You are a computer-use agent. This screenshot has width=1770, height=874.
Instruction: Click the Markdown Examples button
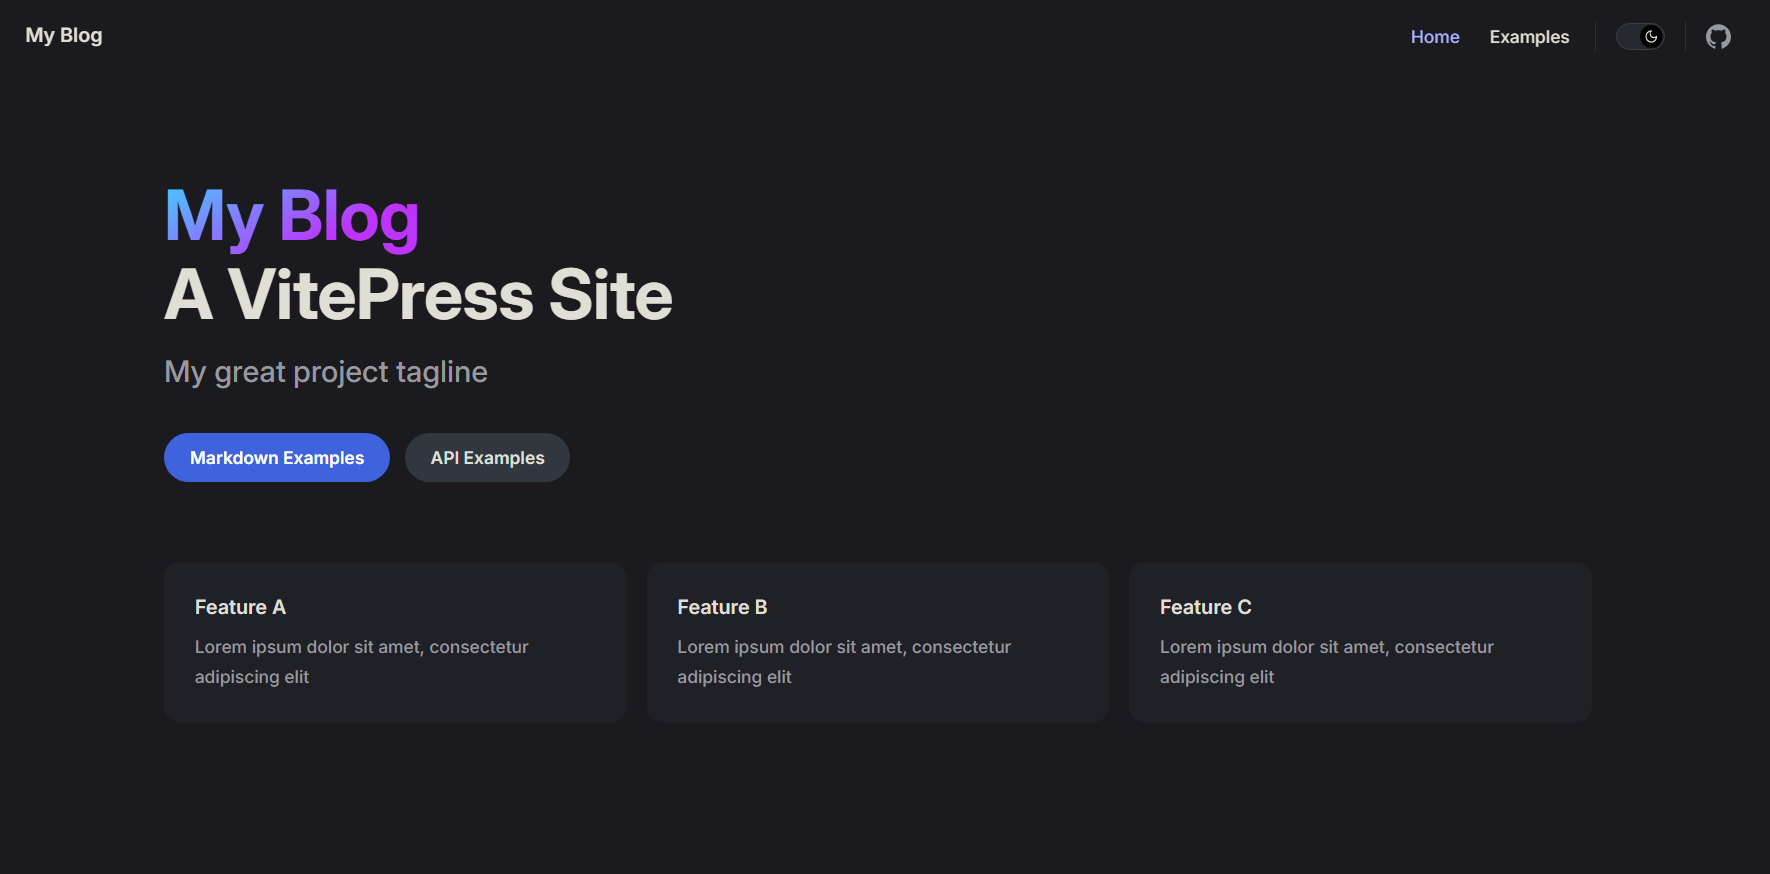pos(277,458)
